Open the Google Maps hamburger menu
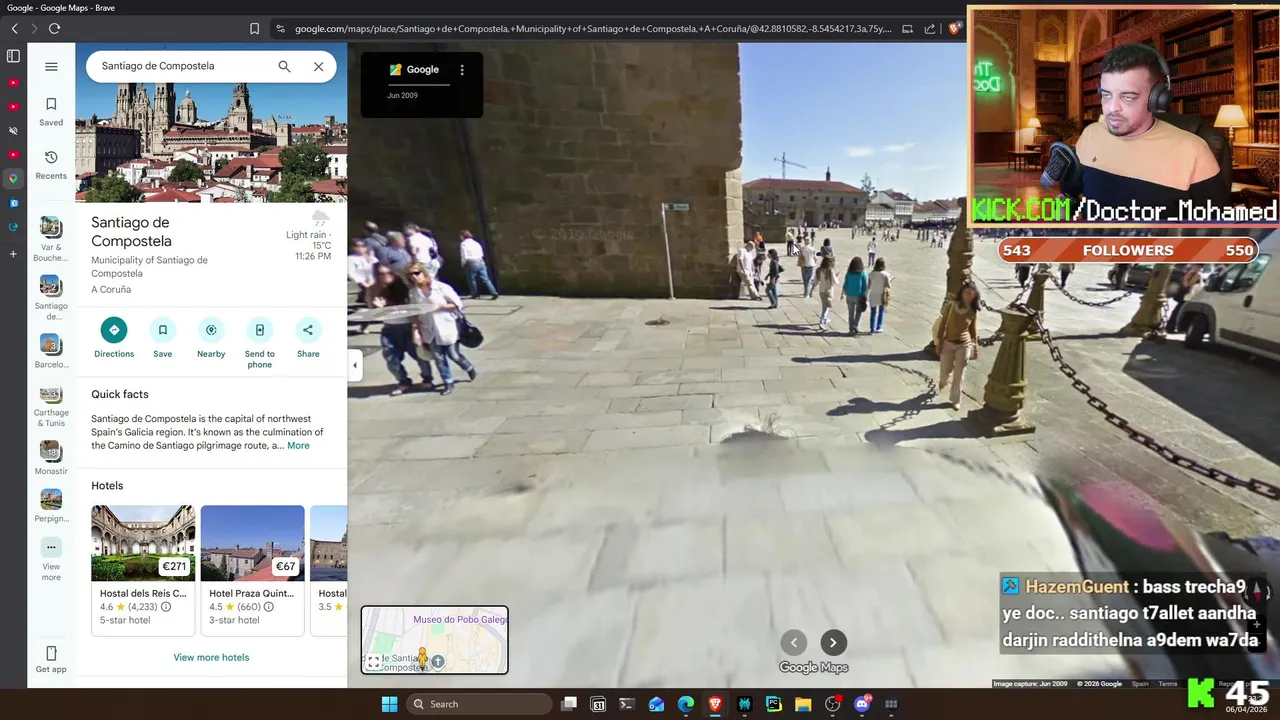Screen dimensions: 1280x720 pos(51,66)
